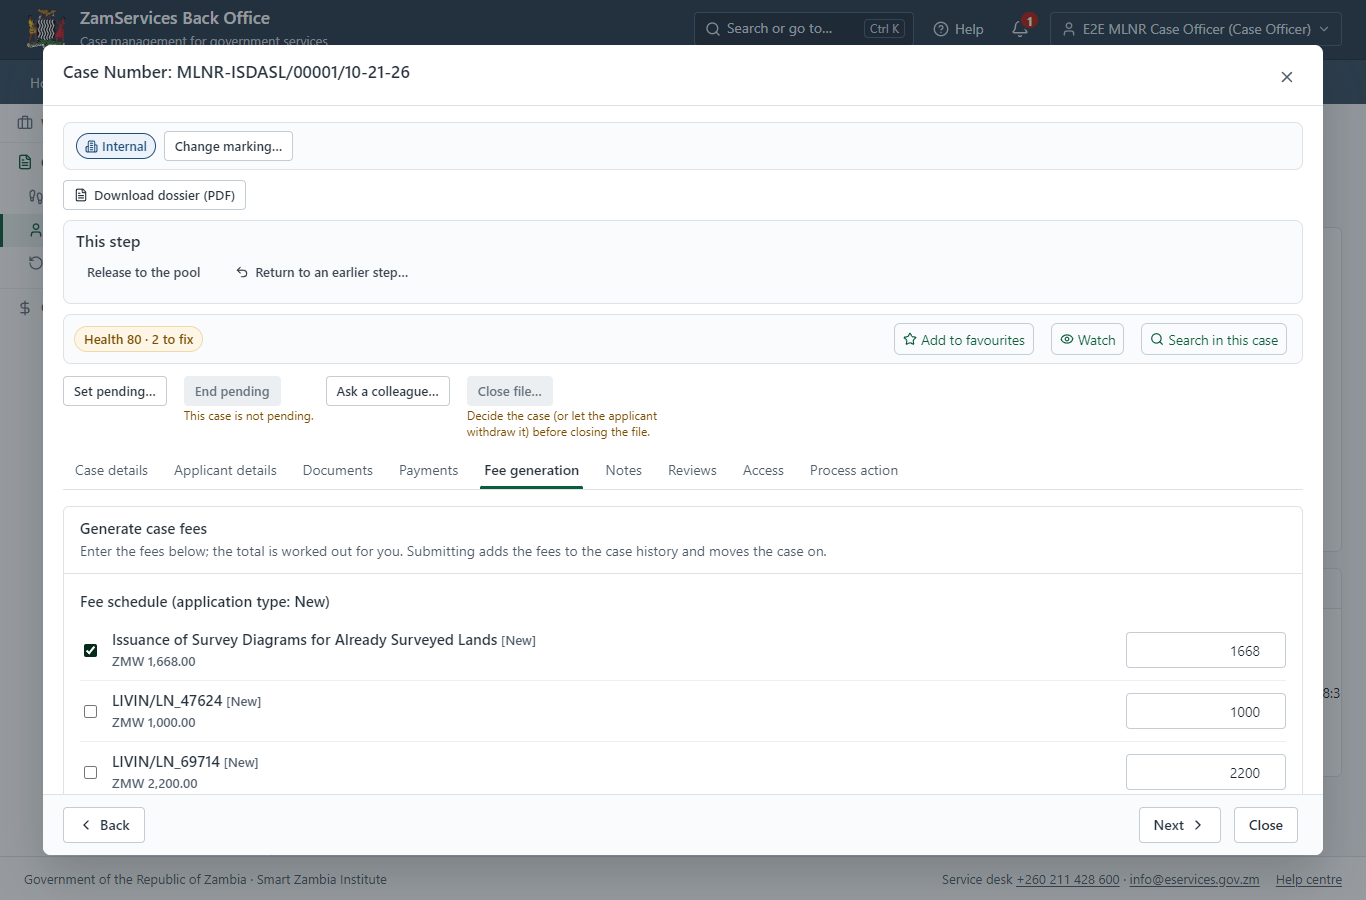Click the fee amount field showing 1000
This screenshot has width=1366, height=900.
(1206, 711)
